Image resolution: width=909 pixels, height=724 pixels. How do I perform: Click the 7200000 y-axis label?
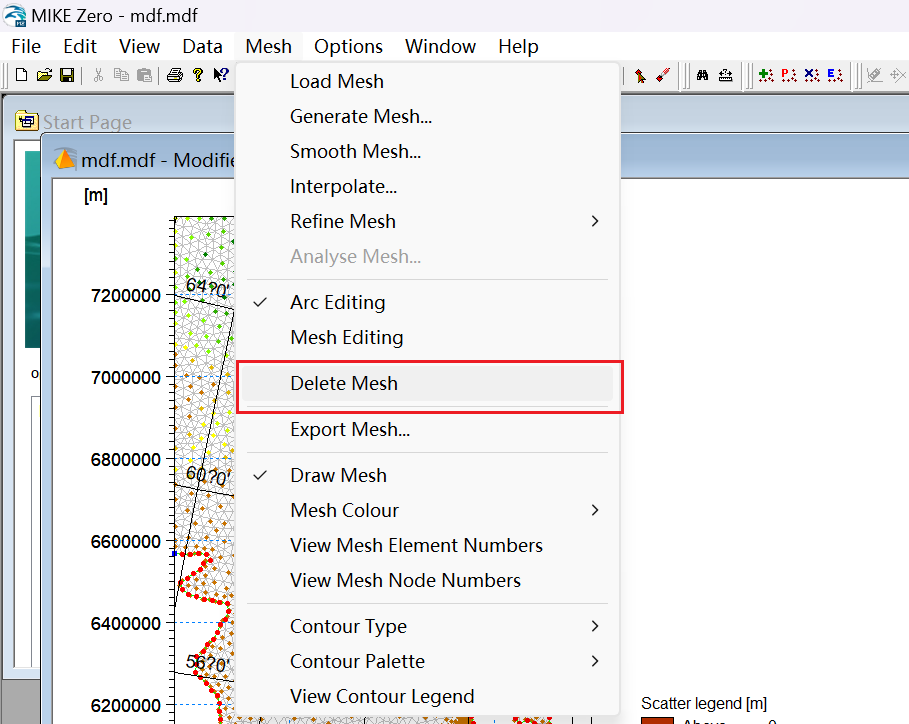126,296
